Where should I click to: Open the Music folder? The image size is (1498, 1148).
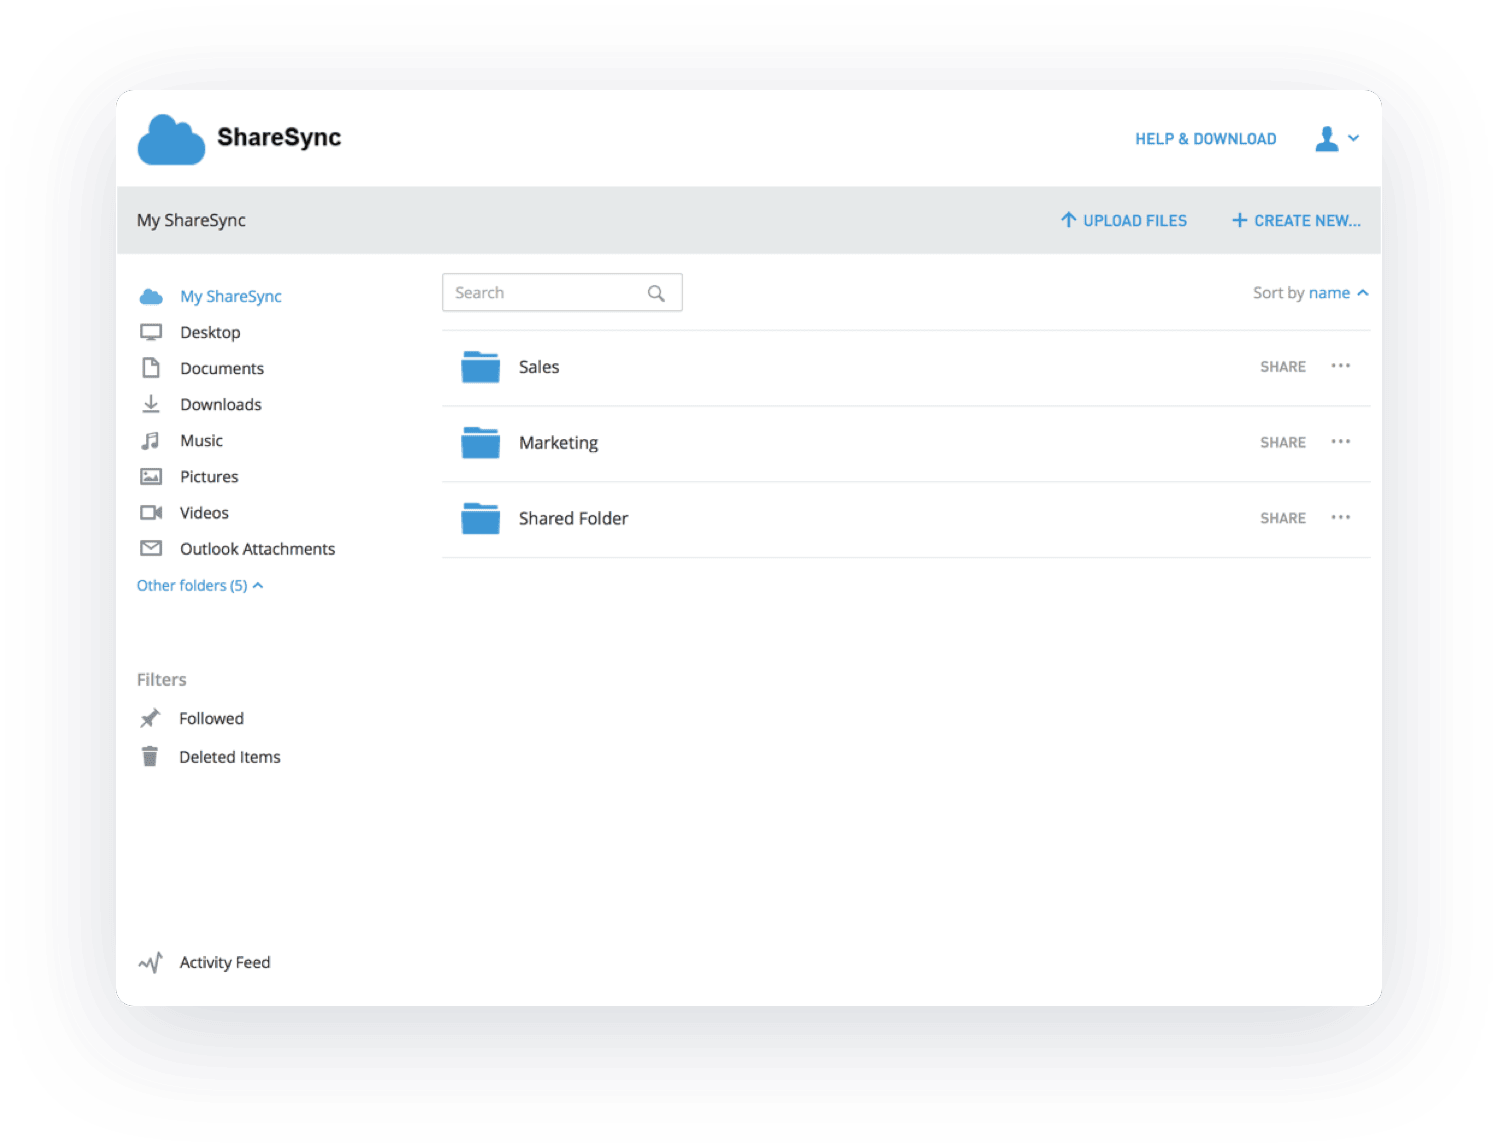click(x=201, y=440)
